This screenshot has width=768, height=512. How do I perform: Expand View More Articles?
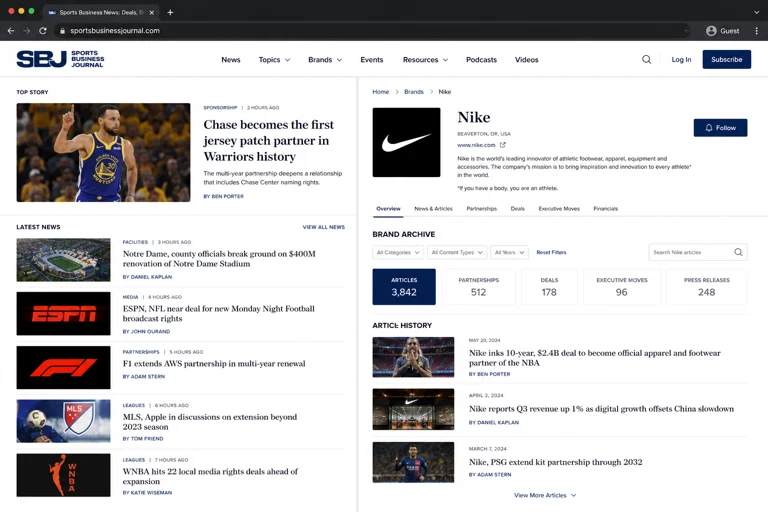[x=545, y=495]
